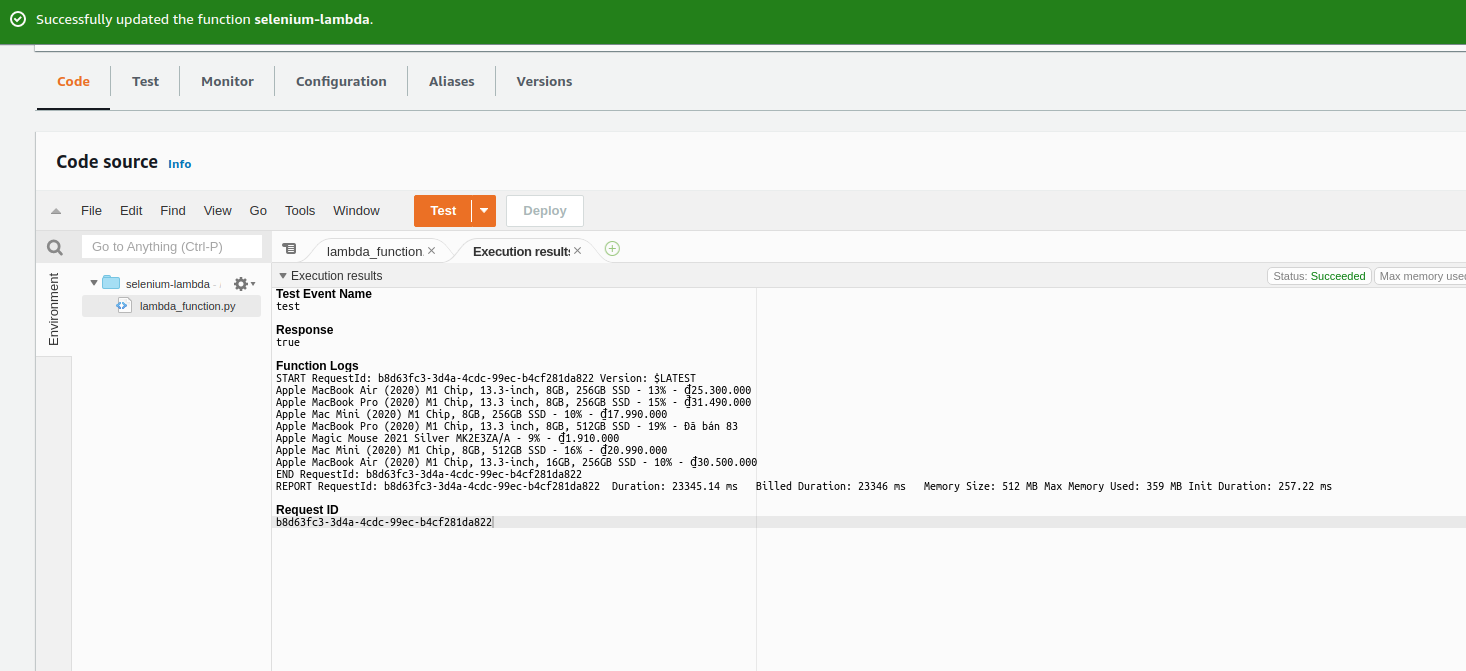Click the Deploy button

tap(545, 211)
